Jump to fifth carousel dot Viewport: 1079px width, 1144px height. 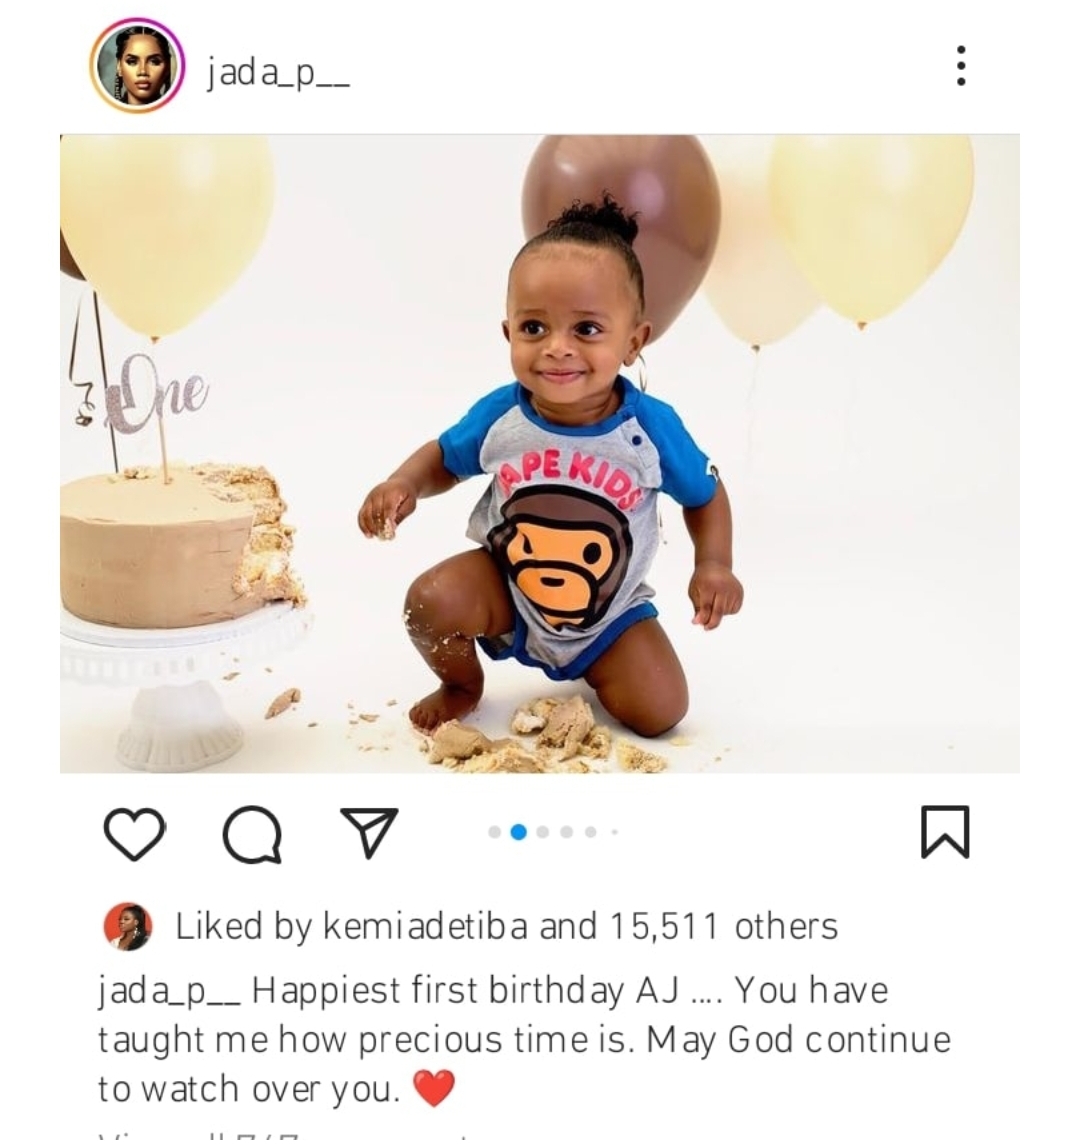click(591, 832)
